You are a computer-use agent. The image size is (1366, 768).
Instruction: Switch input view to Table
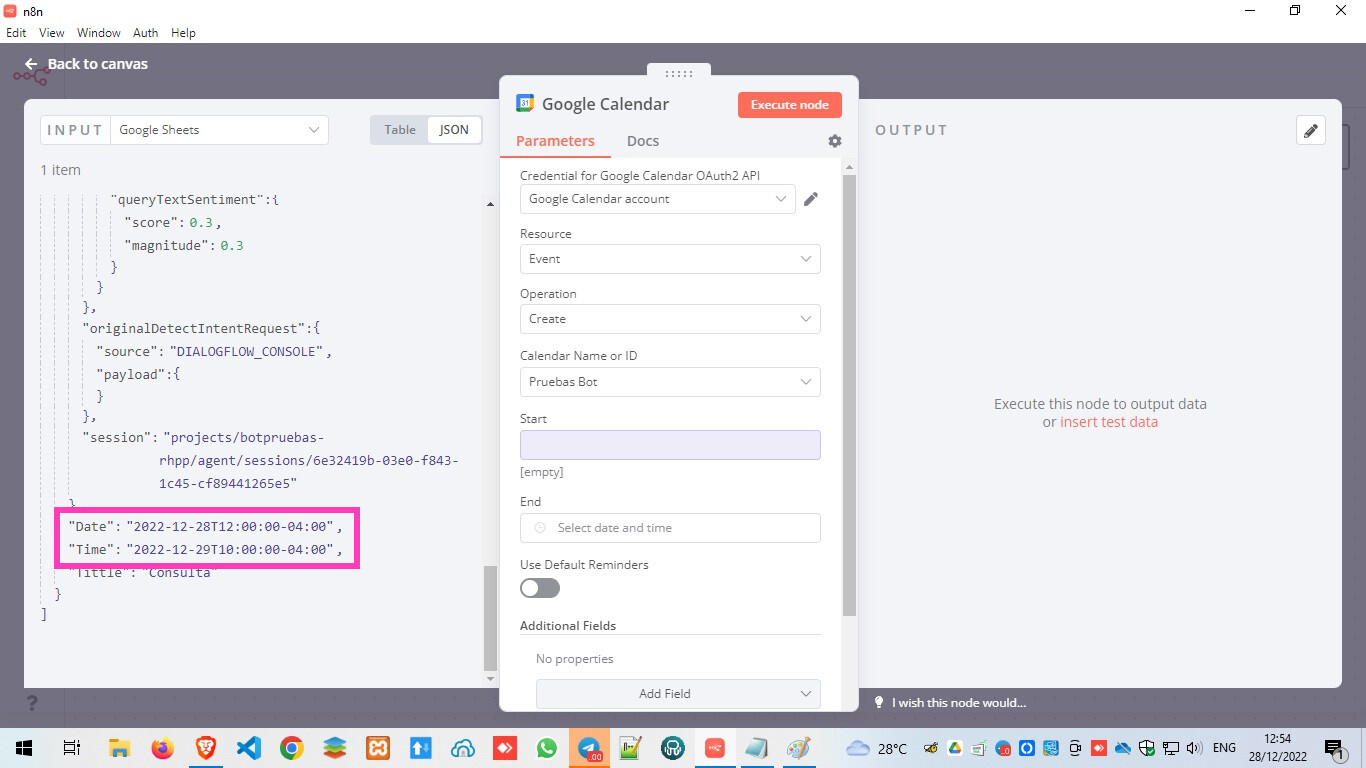(x=400, y=130)
